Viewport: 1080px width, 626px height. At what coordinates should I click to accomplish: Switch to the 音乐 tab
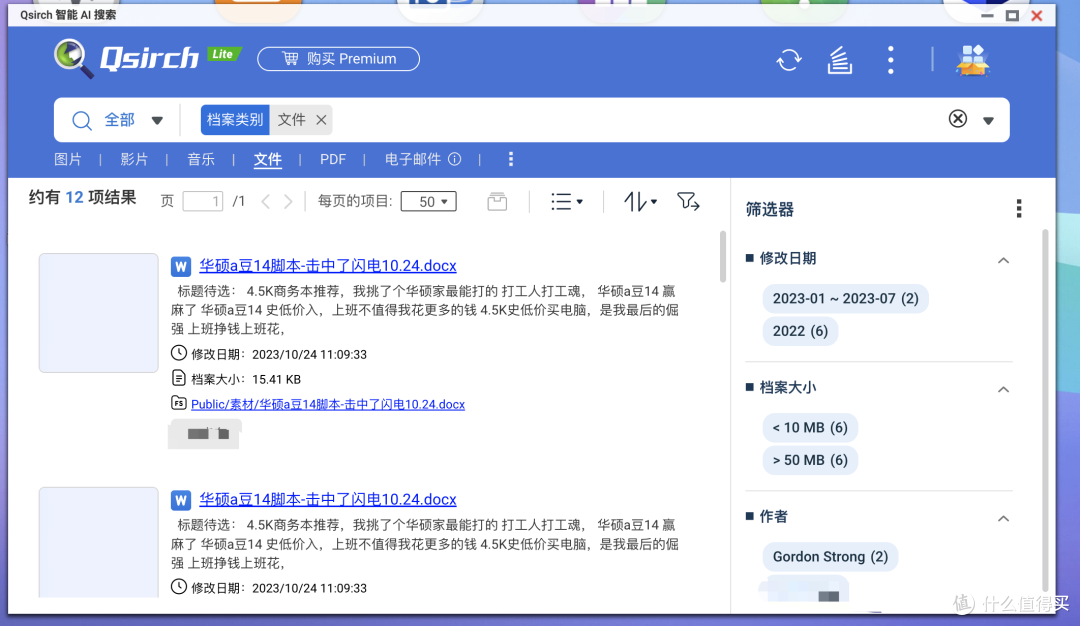[x=201, y=159]
